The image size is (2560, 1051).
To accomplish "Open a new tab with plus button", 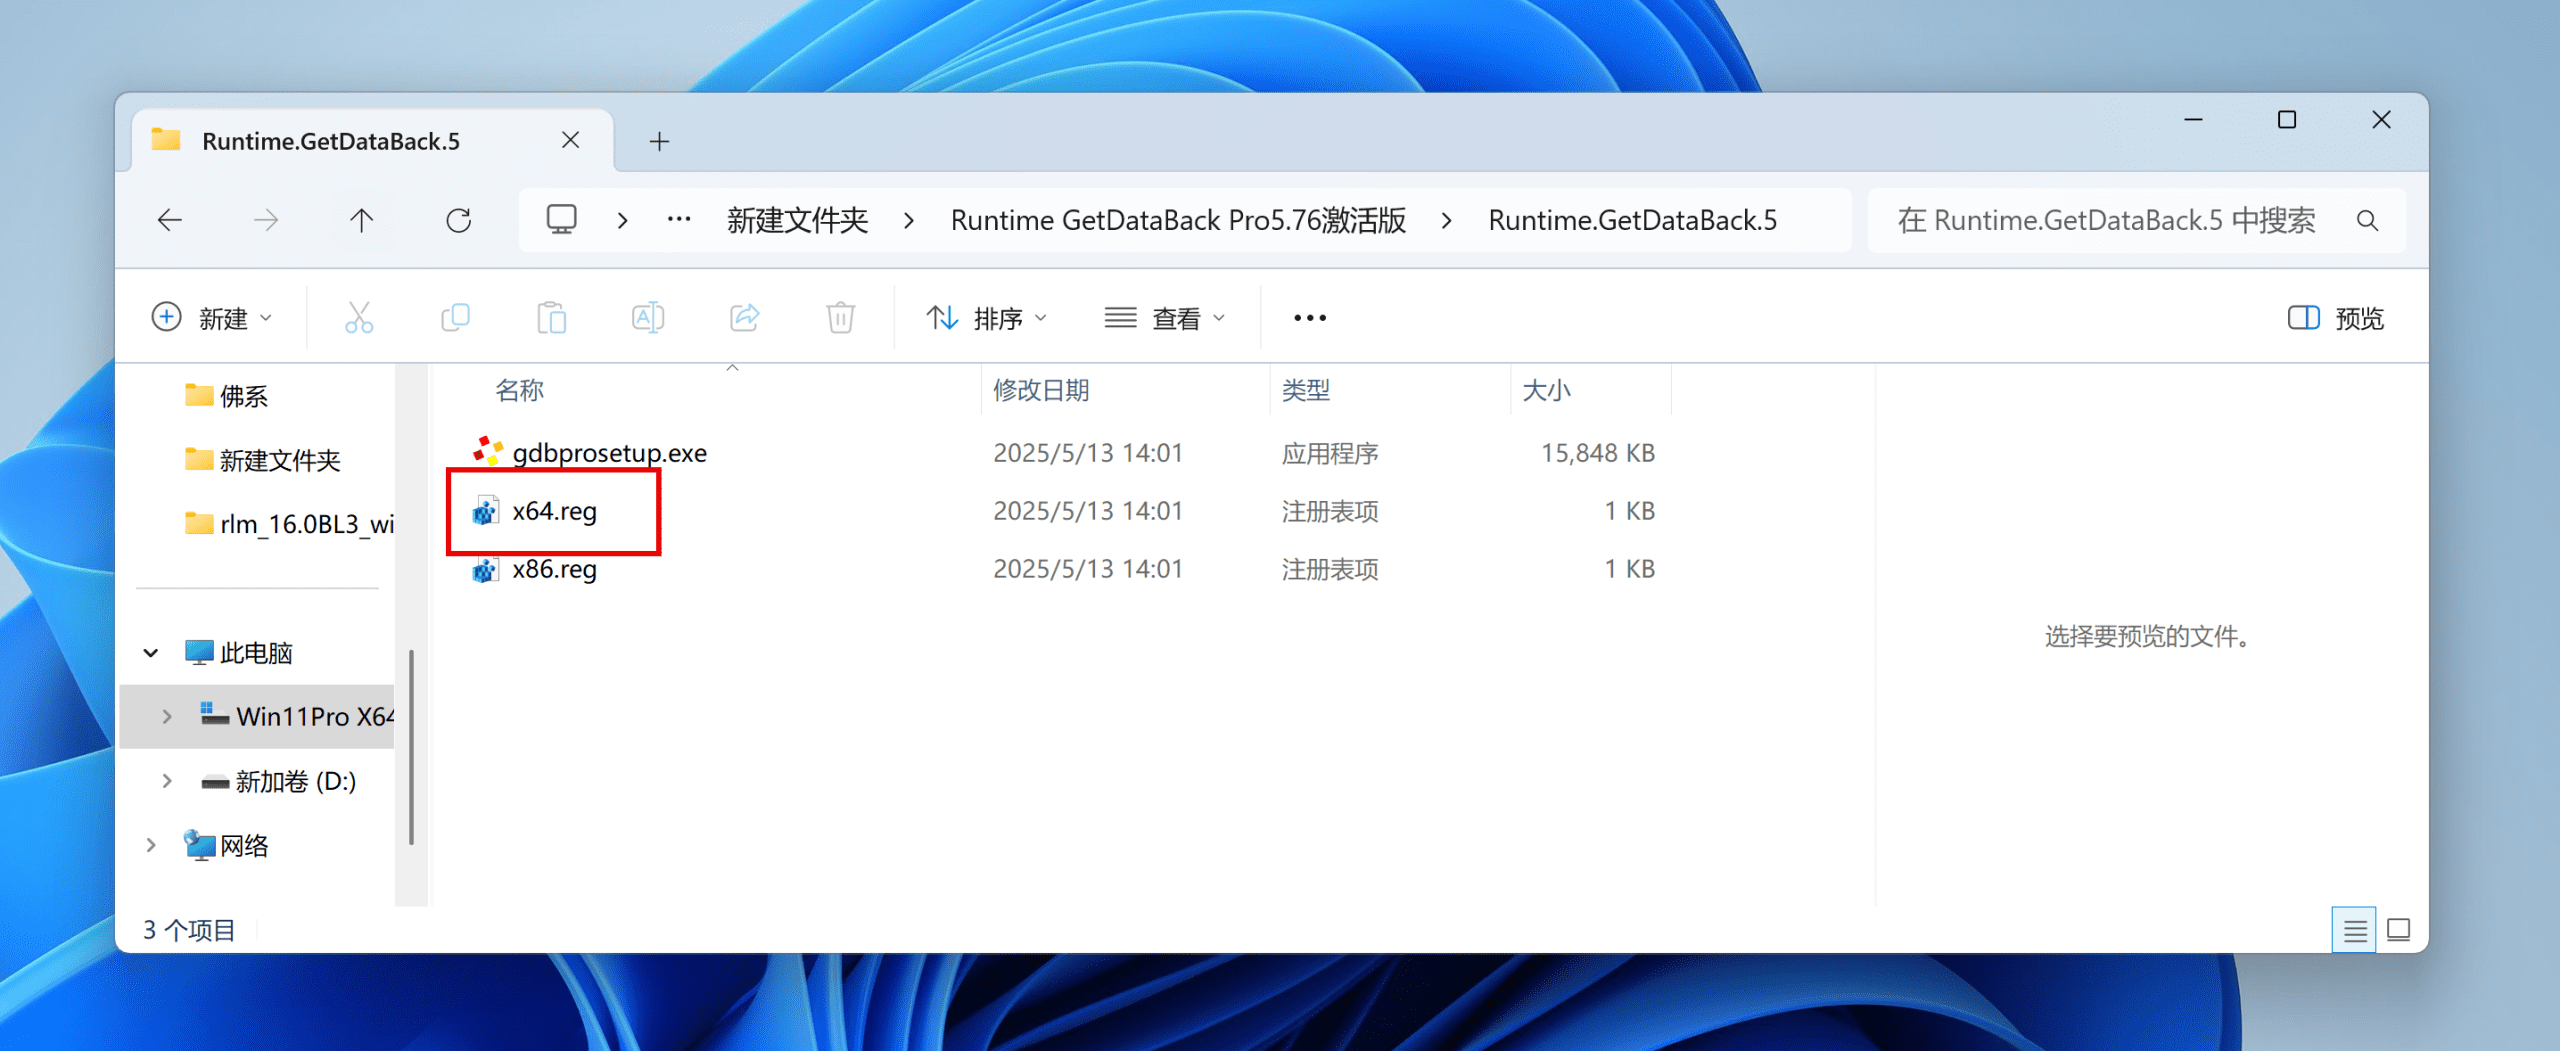I will (659, 141).
